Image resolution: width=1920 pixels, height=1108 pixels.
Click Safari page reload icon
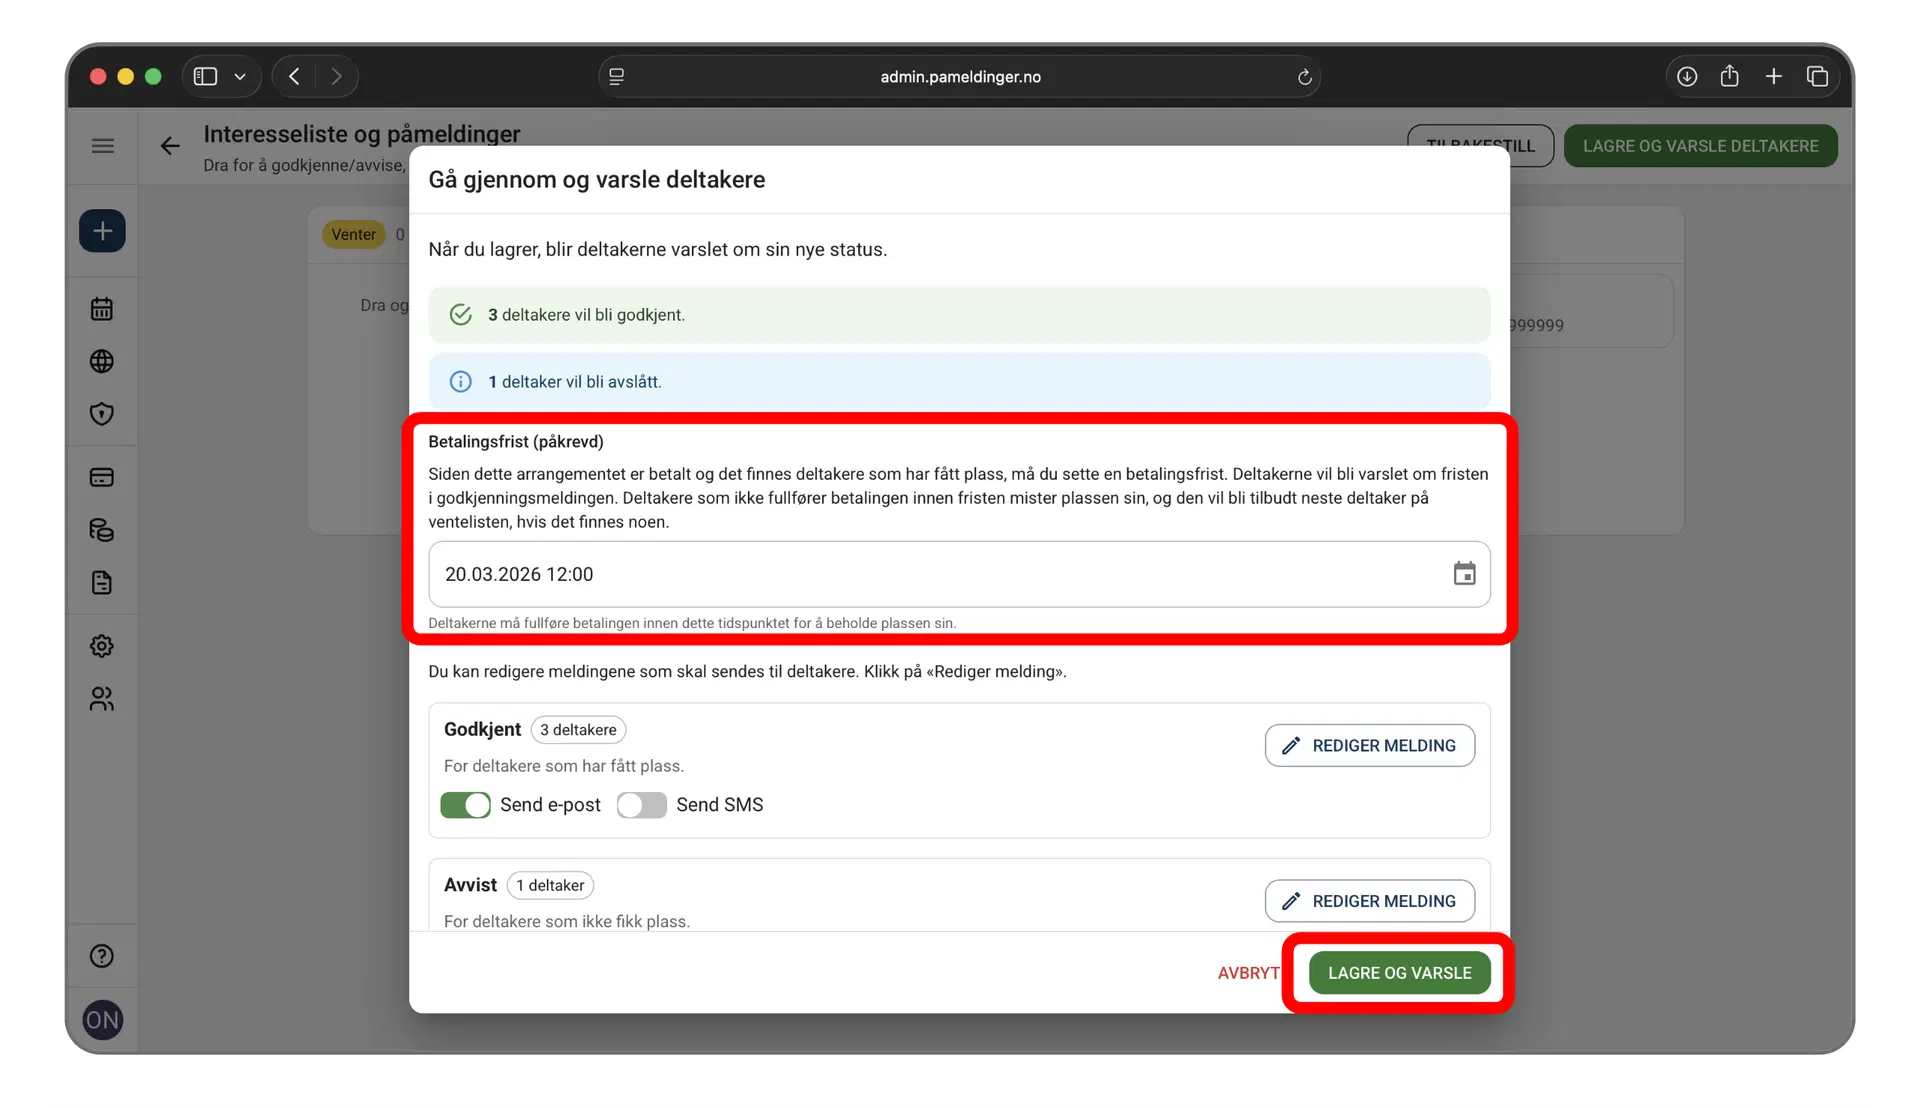(1304, 77)
